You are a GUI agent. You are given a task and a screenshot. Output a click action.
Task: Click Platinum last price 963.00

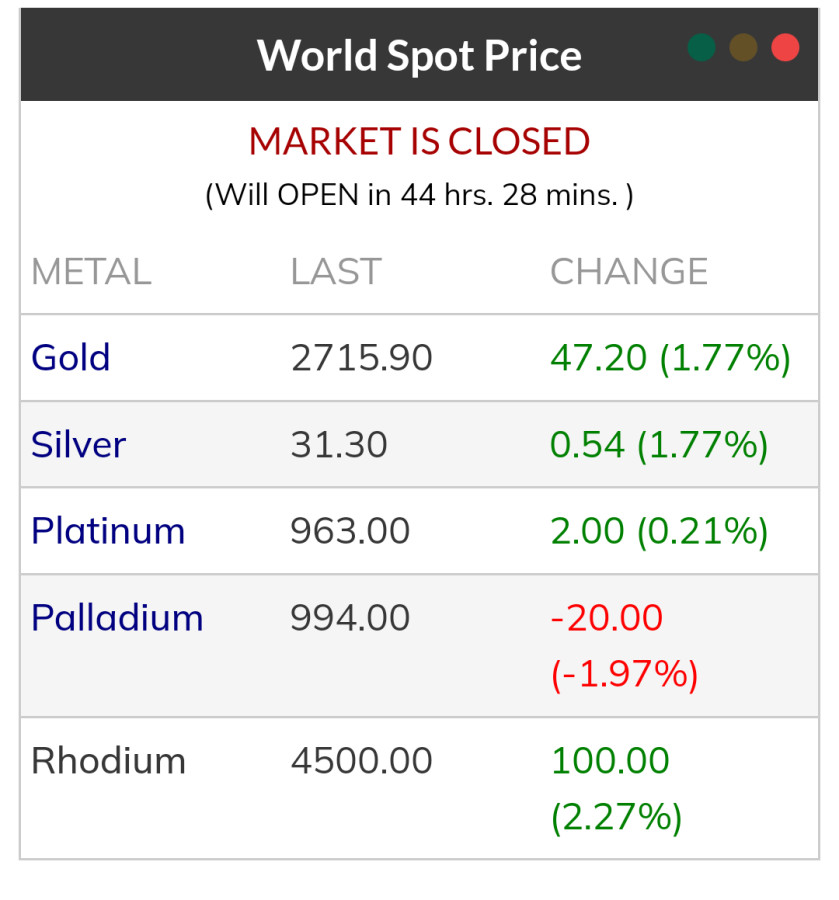(x=350, y=531)
